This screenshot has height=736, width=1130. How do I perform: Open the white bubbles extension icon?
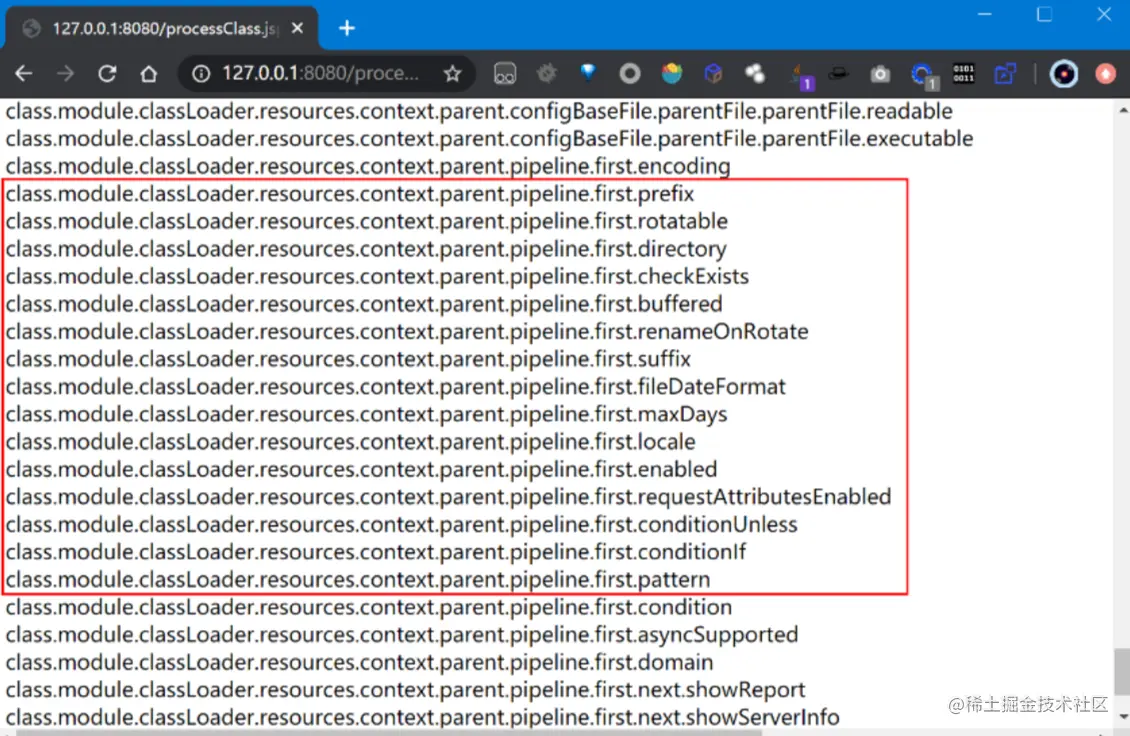[755, 74]
